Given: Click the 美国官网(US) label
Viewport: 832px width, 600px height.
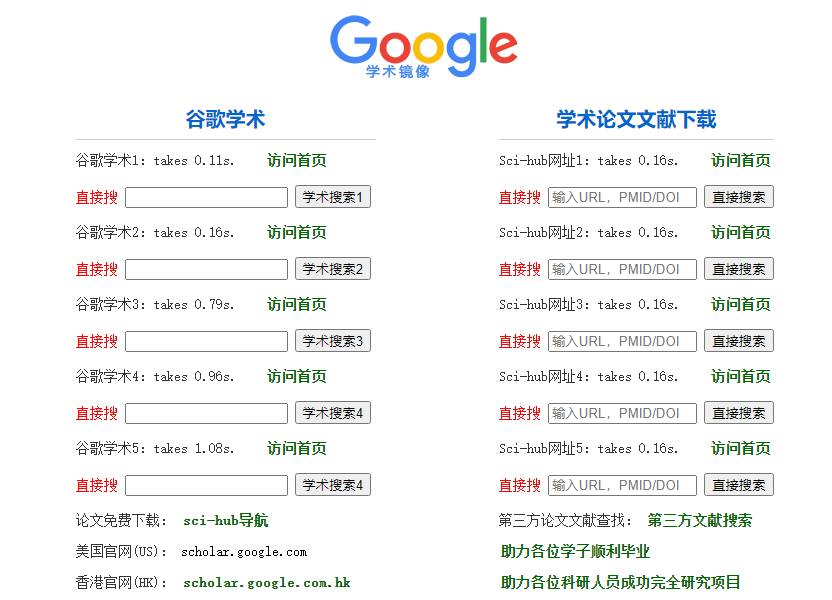Looking at the screenshot, I should [x=122, y=552].
